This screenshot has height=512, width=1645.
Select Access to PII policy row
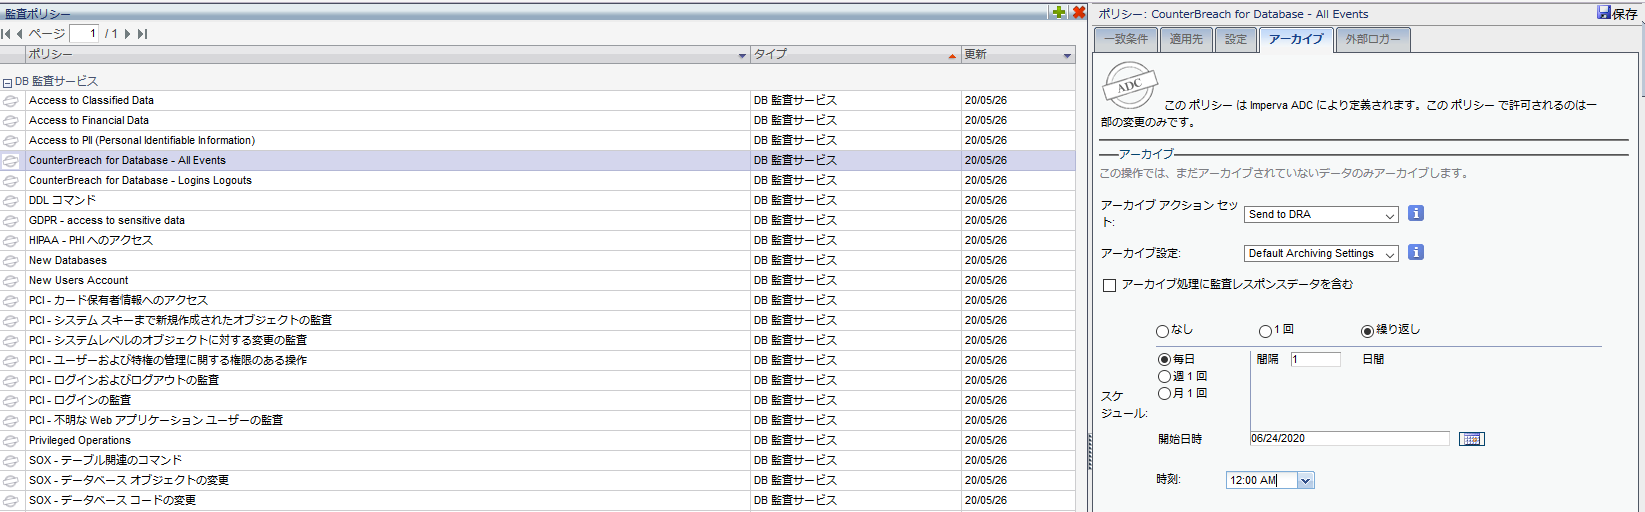click(538, 141)
